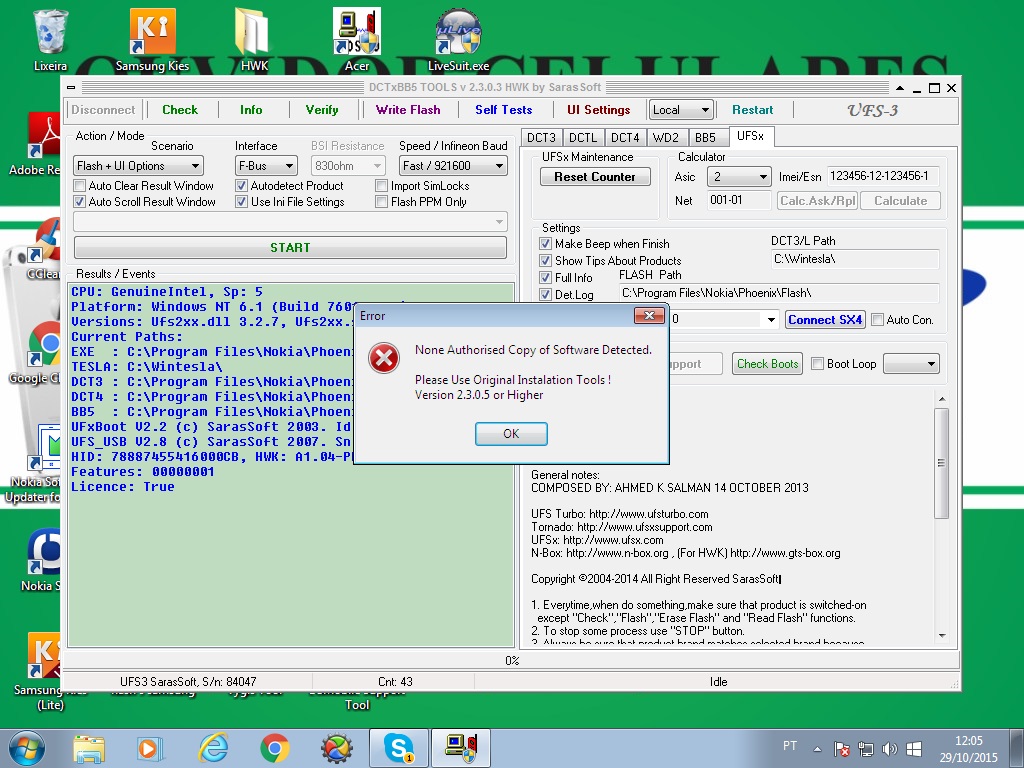1024x768 pixels.
Task: Launch the LiveSuit.exe desktop shortcut
Action: [458, 39]
